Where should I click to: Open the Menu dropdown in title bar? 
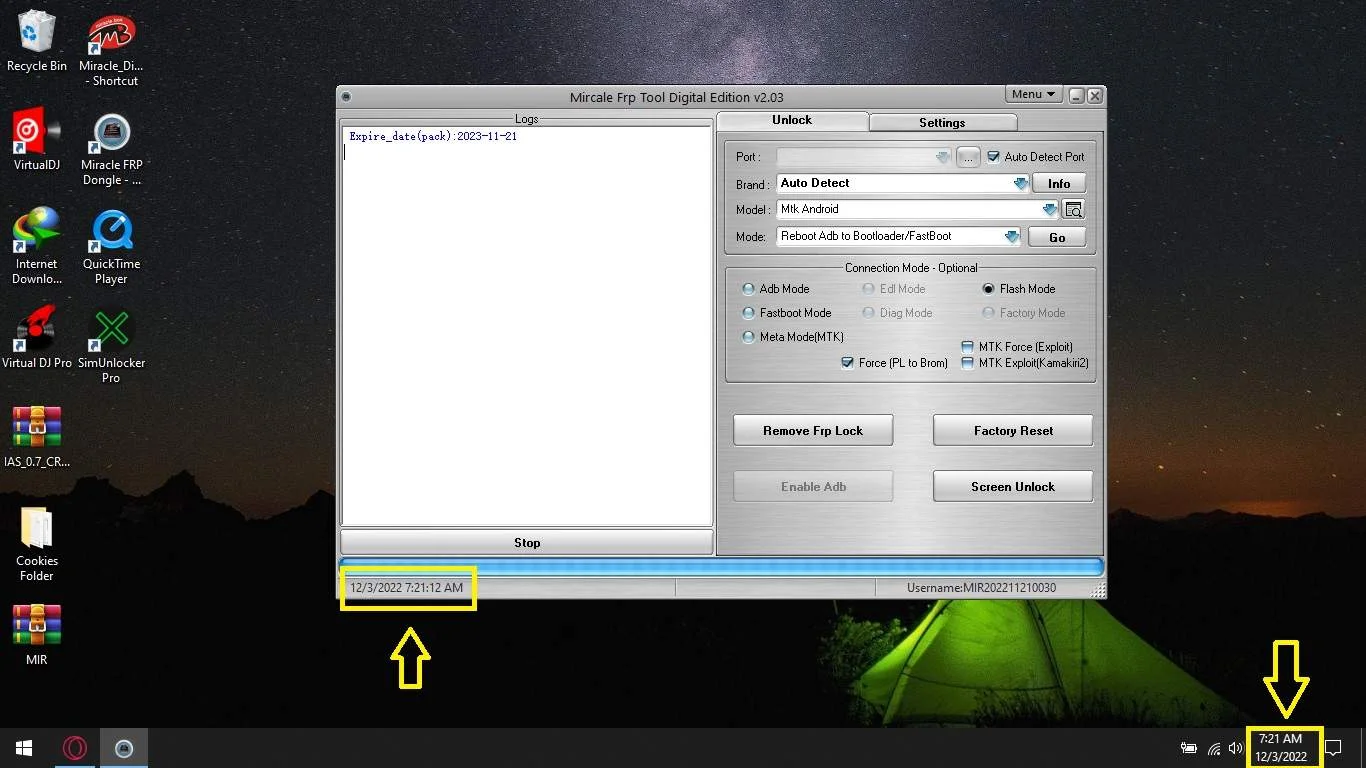click(x=1033, y=95)
